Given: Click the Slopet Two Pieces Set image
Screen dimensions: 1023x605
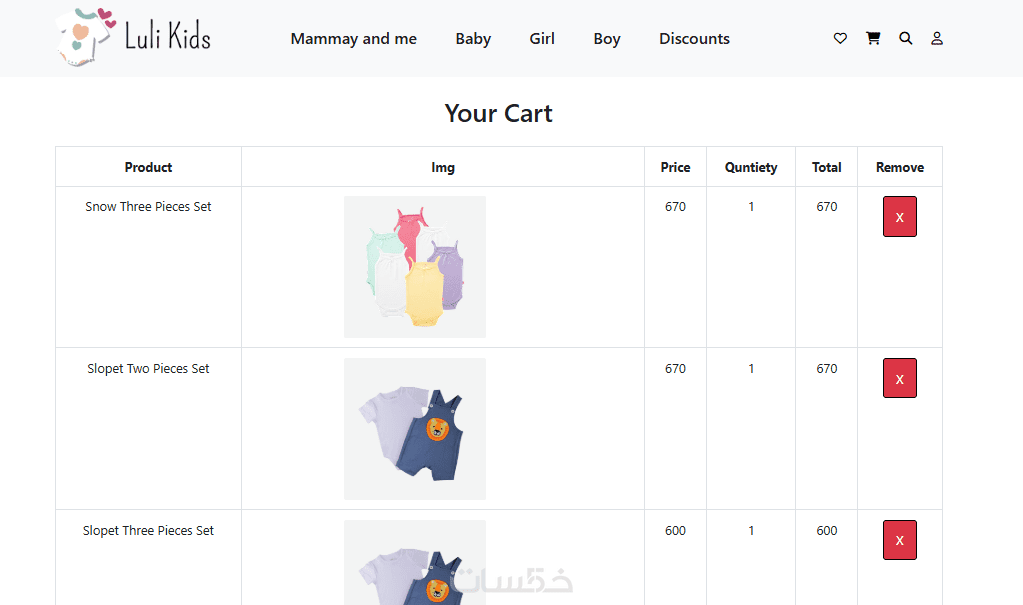Looking at the screenshot, I should point(415,429).
